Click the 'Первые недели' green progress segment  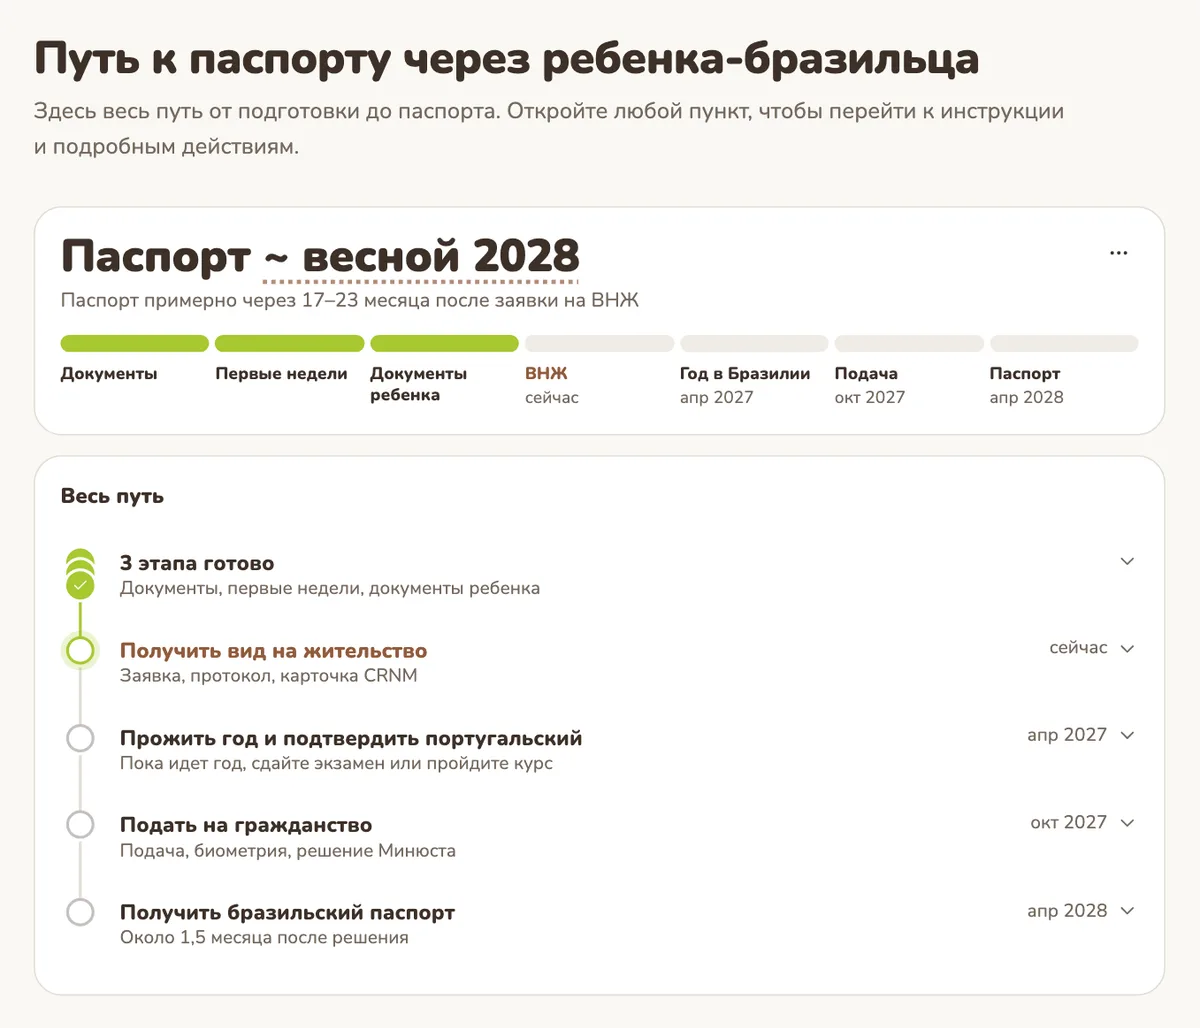coord(289,343)
